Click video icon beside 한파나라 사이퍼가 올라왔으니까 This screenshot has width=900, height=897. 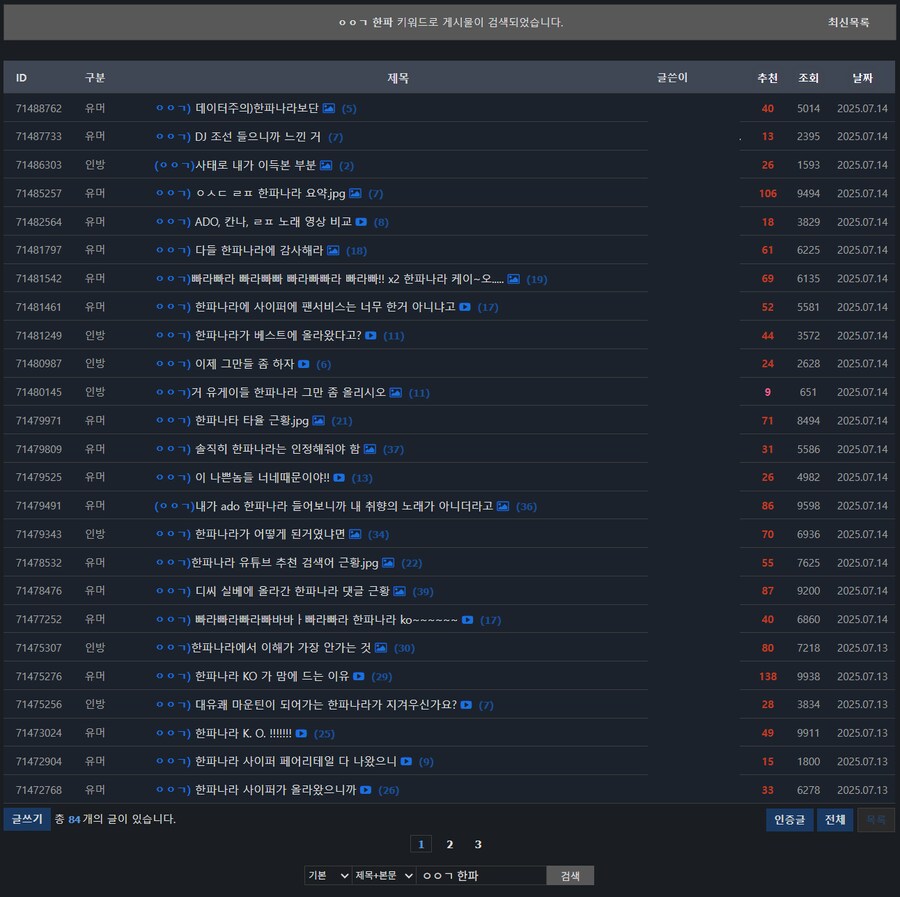click(x=366, y=790)
